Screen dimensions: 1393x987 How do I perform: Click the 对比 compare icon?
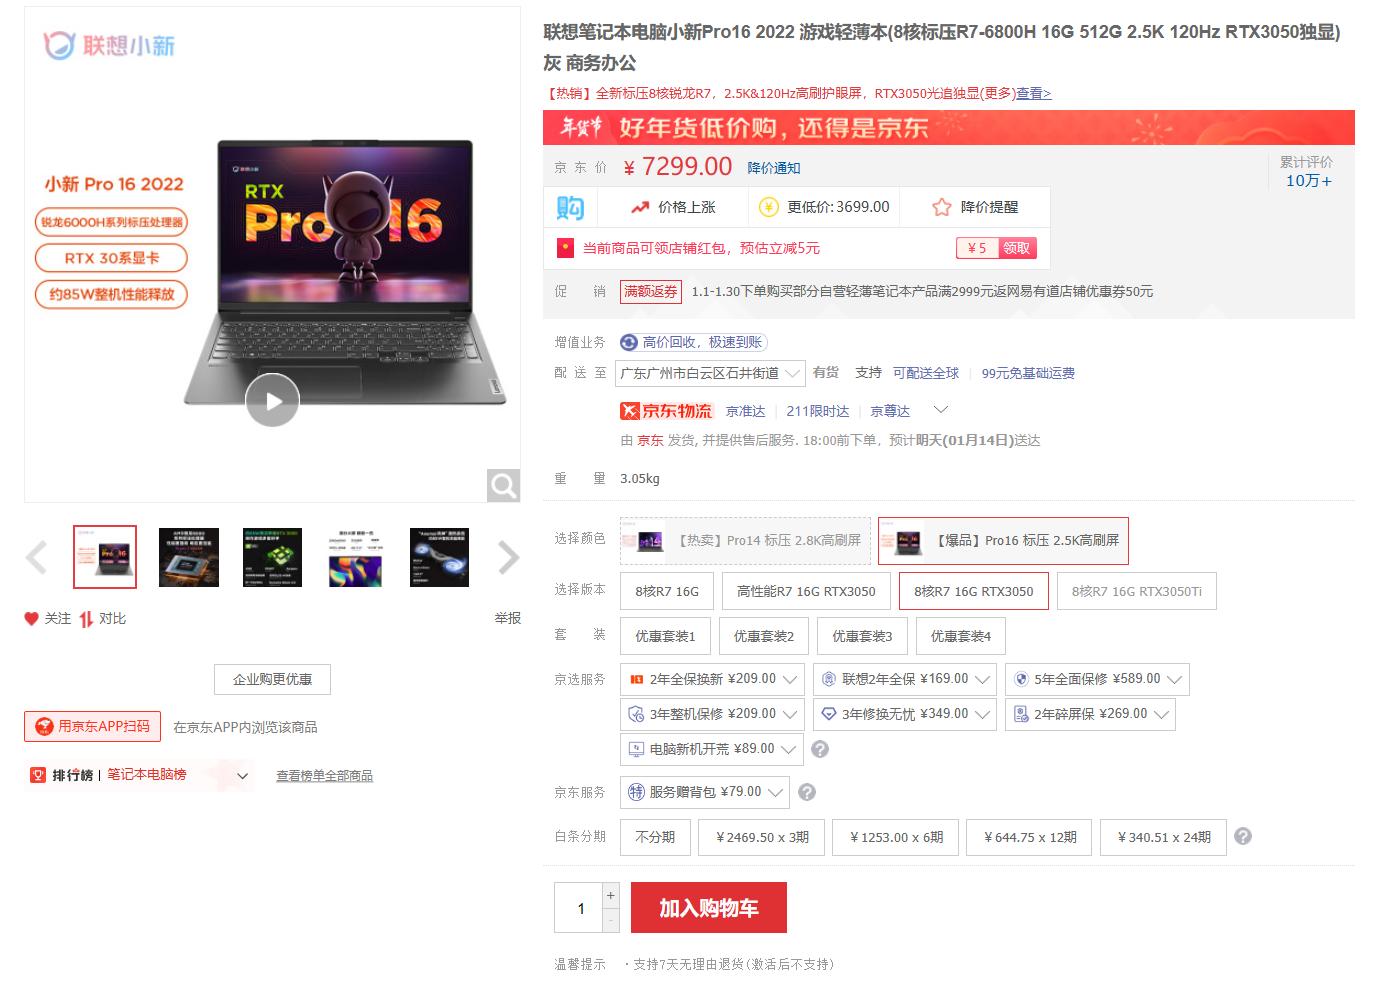[x=86, y=619]
